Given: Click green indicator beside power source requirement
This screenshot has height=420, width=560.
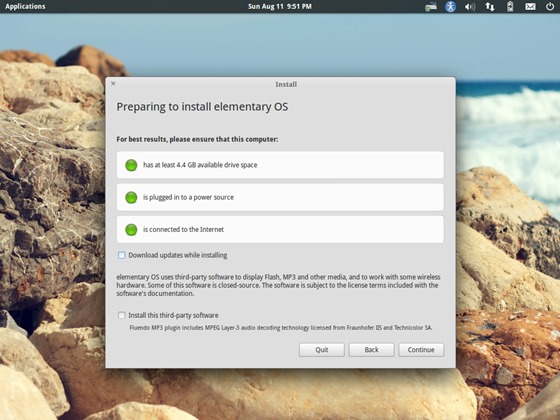Looking at the screenshot, I should pyautogui.click(x=131, y=197).
